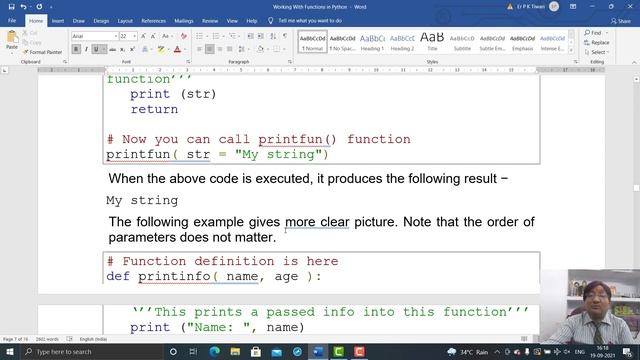
Task: Open the File tab
Action: [x=12, y=21]
